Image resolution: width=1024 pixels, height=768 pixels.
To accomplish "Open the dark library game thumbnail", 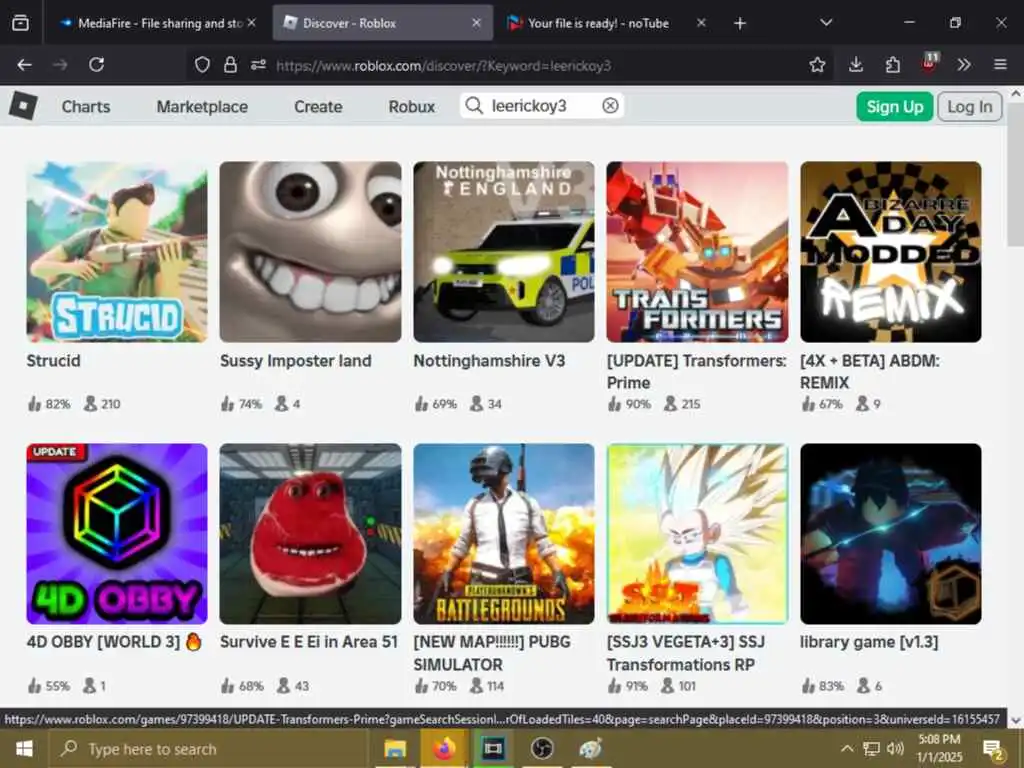I will [x=891, y=534].
